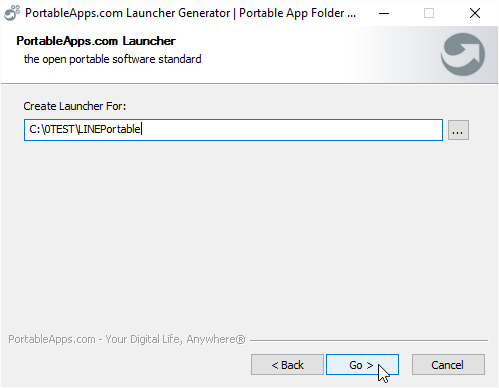
Task: Click the PortableApps.com title bar icon
Action: tap(12, 13)
